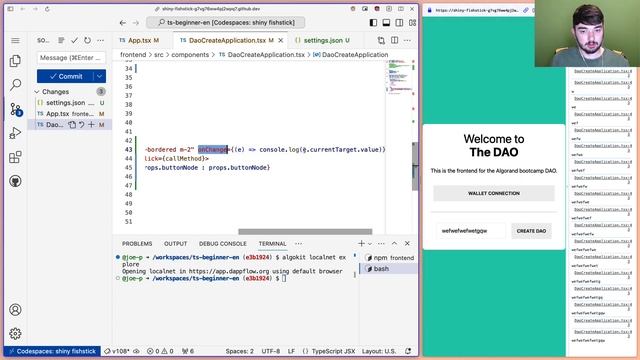Close the DaoCreateApplication.tsx tab
Image resolution: width=640 pixels, height=360 pixels.
tap(280, 40)
